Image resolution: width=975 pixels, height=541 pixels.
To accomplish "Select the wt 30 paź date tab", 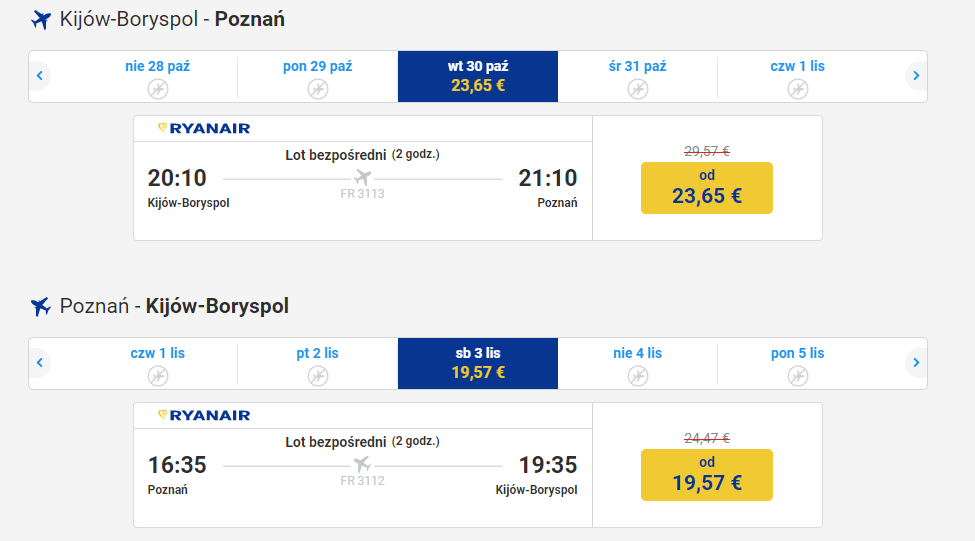I will (478, 76).
